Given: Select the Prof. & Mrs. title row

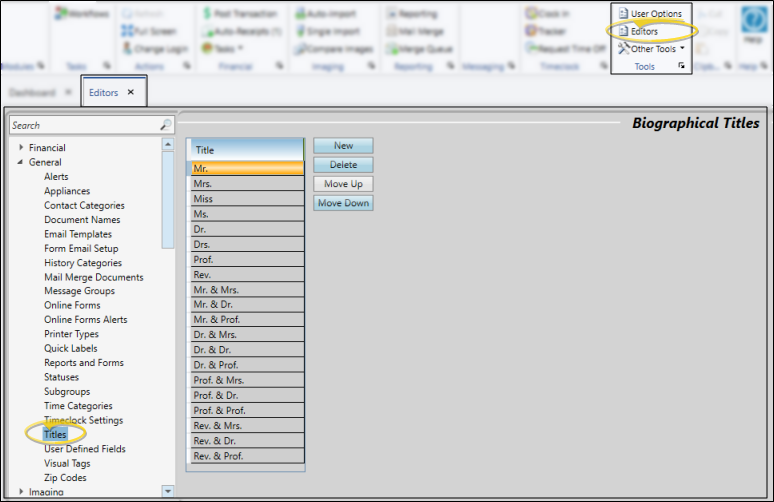Looking at the screenshot, I should pos(244,380).
